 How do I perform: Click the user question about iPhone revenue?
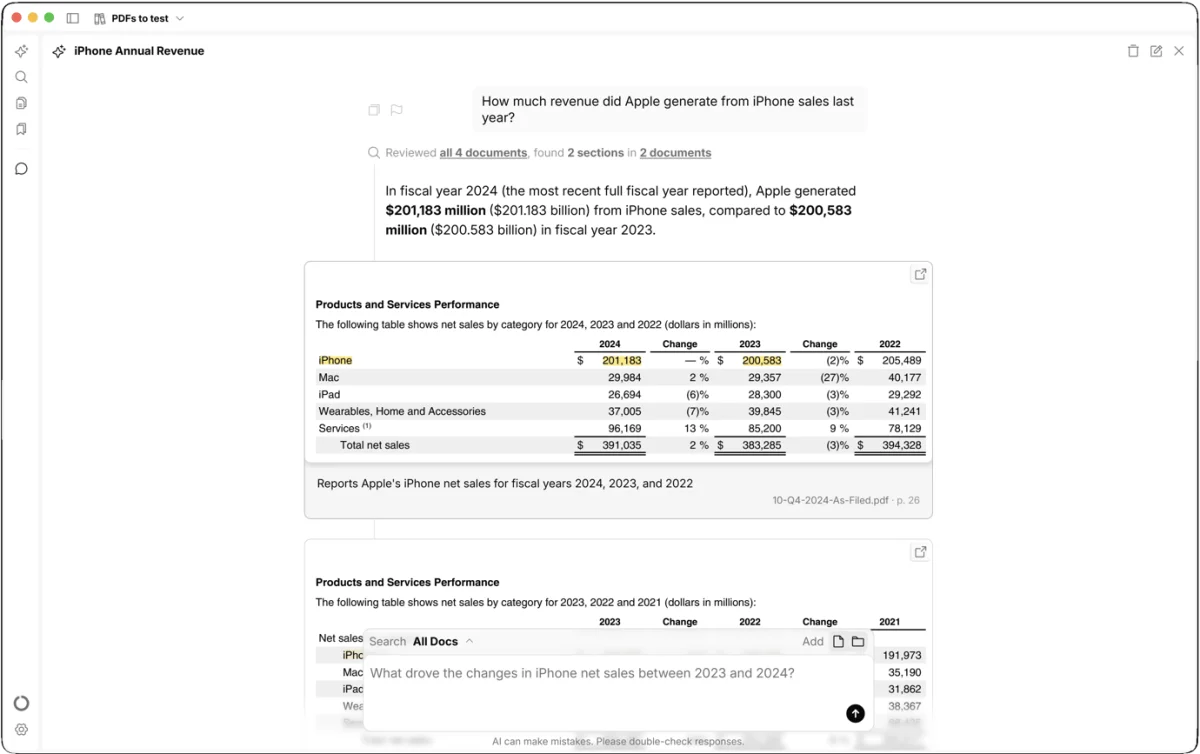[669, 109]
